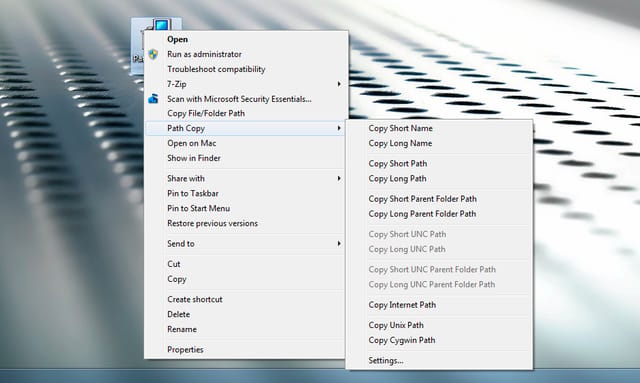This screenshot has width=640, height=383.
Task: Expand the Send to submenu arrow
Action: [339, 244]
